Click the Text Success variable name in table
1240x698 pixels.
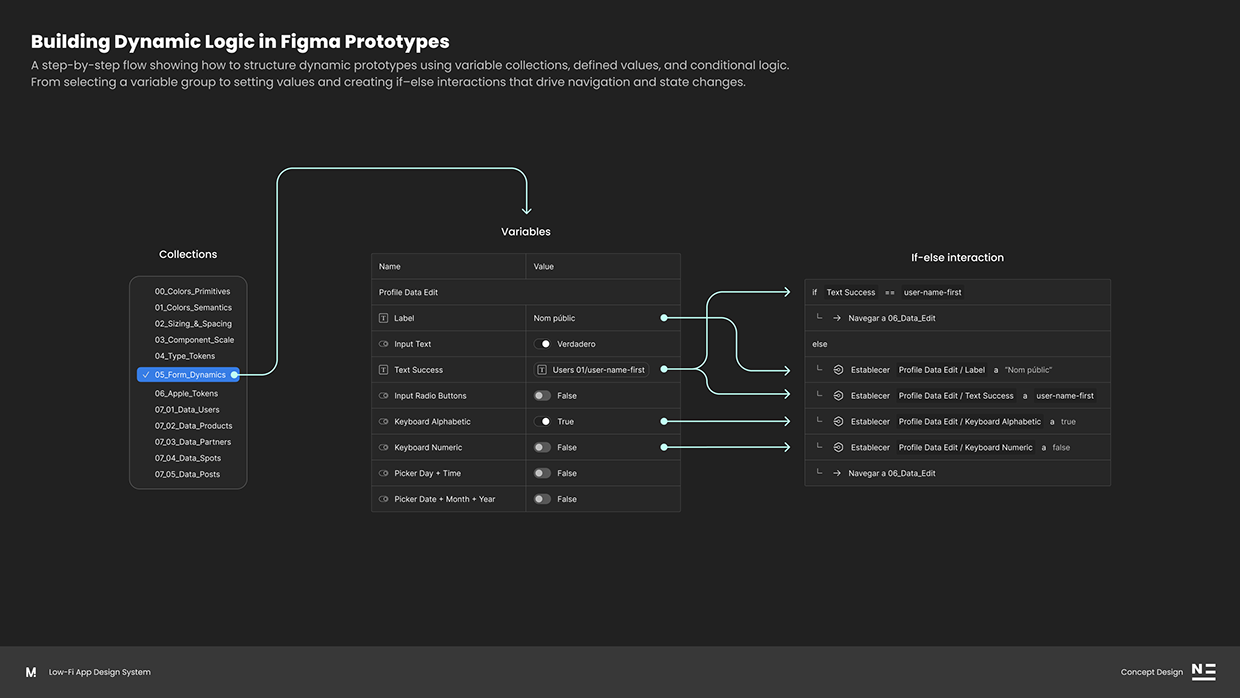click(418, 370)
